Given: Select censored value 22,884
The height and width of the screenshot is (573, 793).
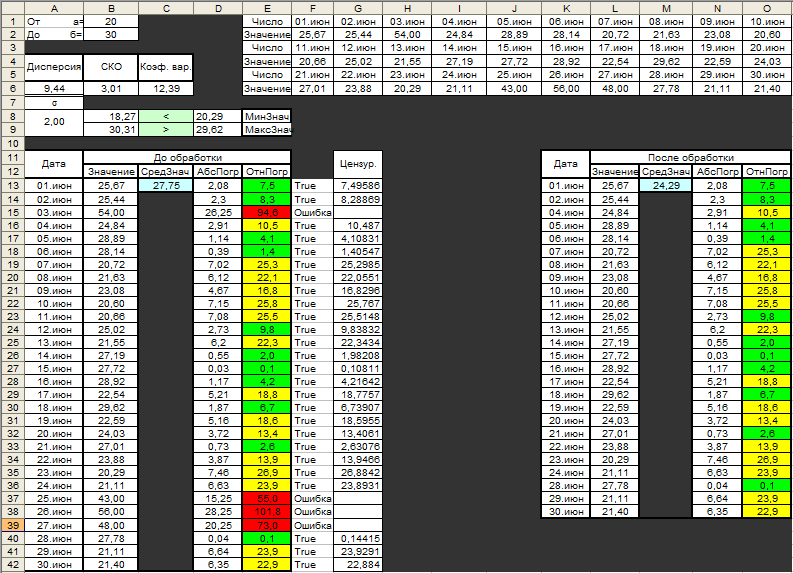Looking at the screenshot, I should [358, 564].
